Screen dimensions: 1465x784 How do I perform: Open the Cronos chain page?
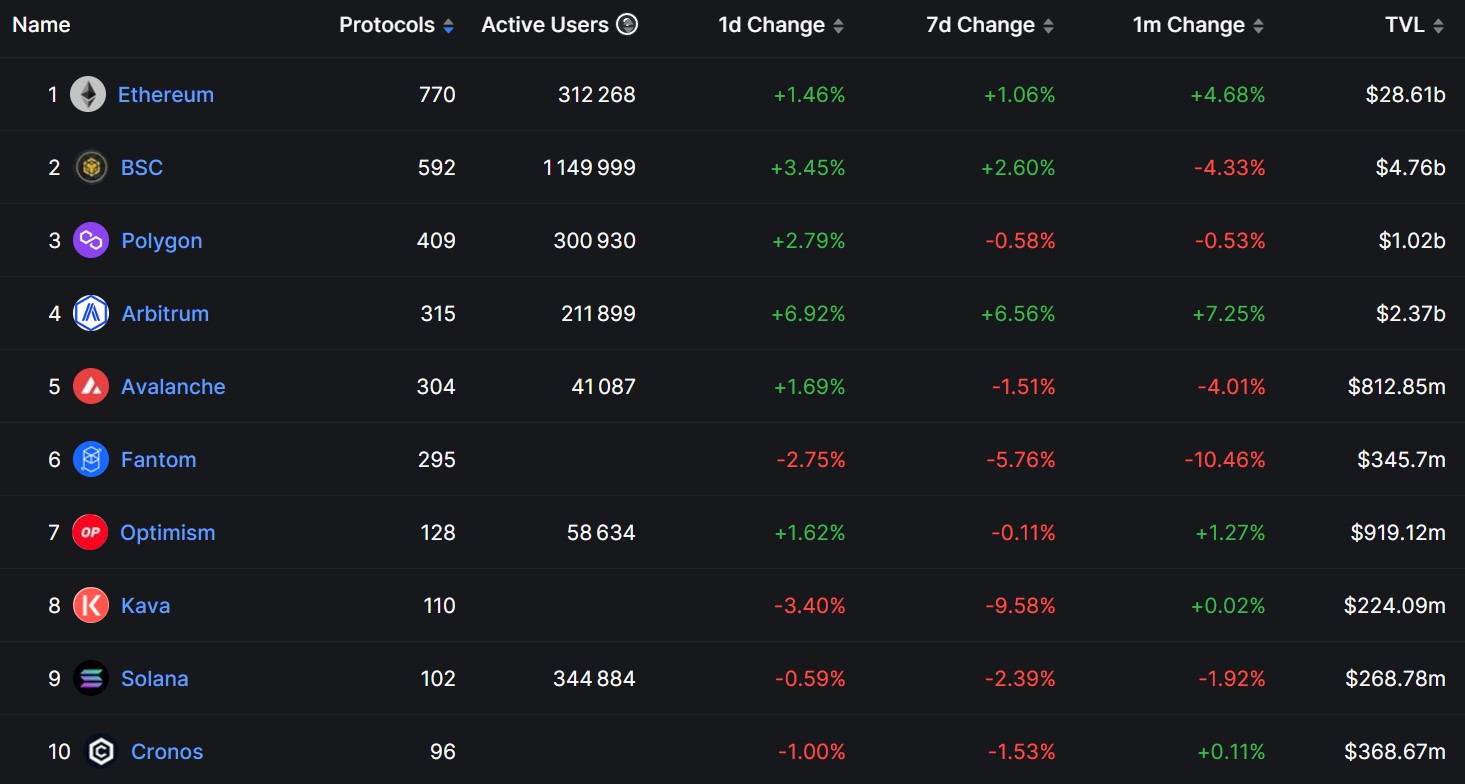click(166, 751)
